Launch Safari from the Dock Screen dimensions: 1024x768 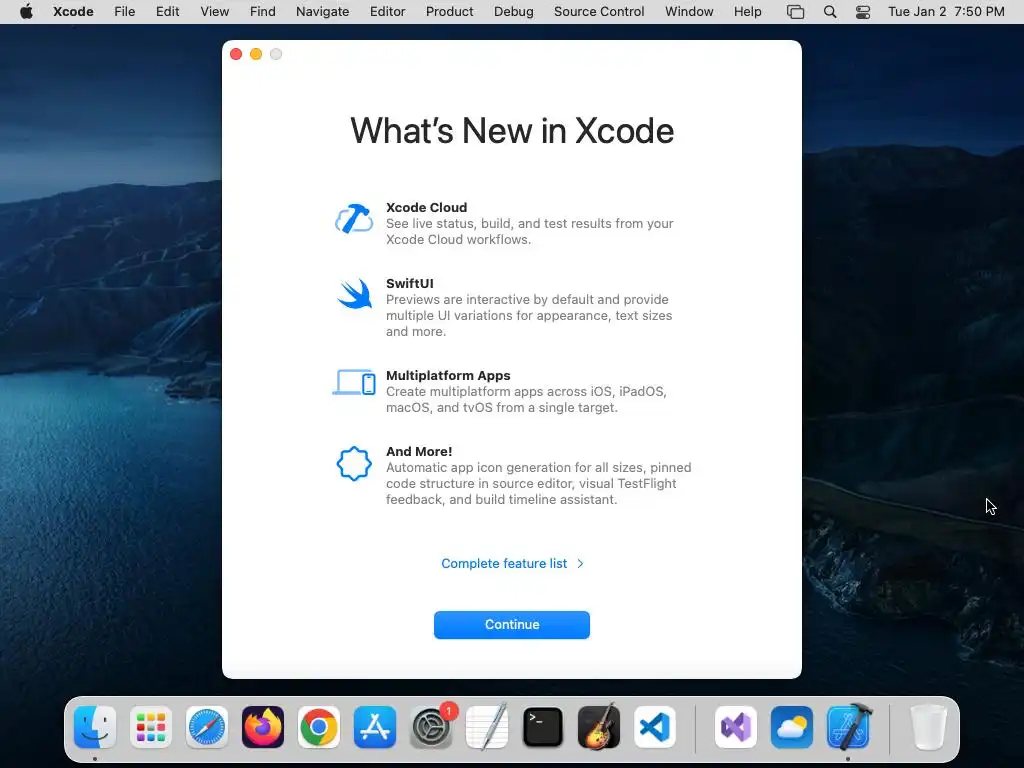point(207,727)
